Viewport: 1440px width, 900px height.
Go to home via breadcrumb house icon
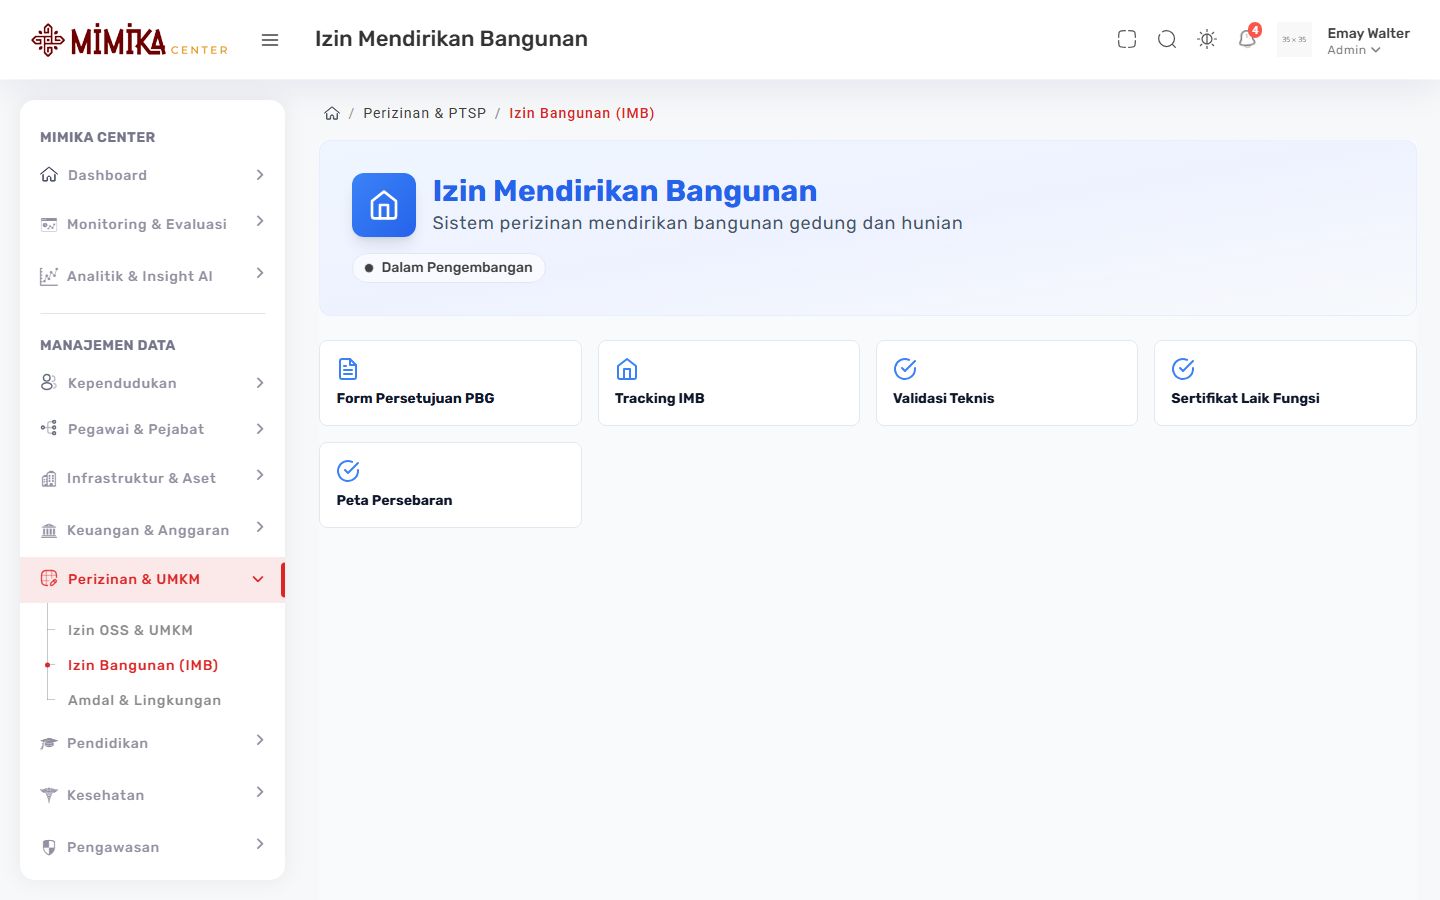[x=332, y=113]
